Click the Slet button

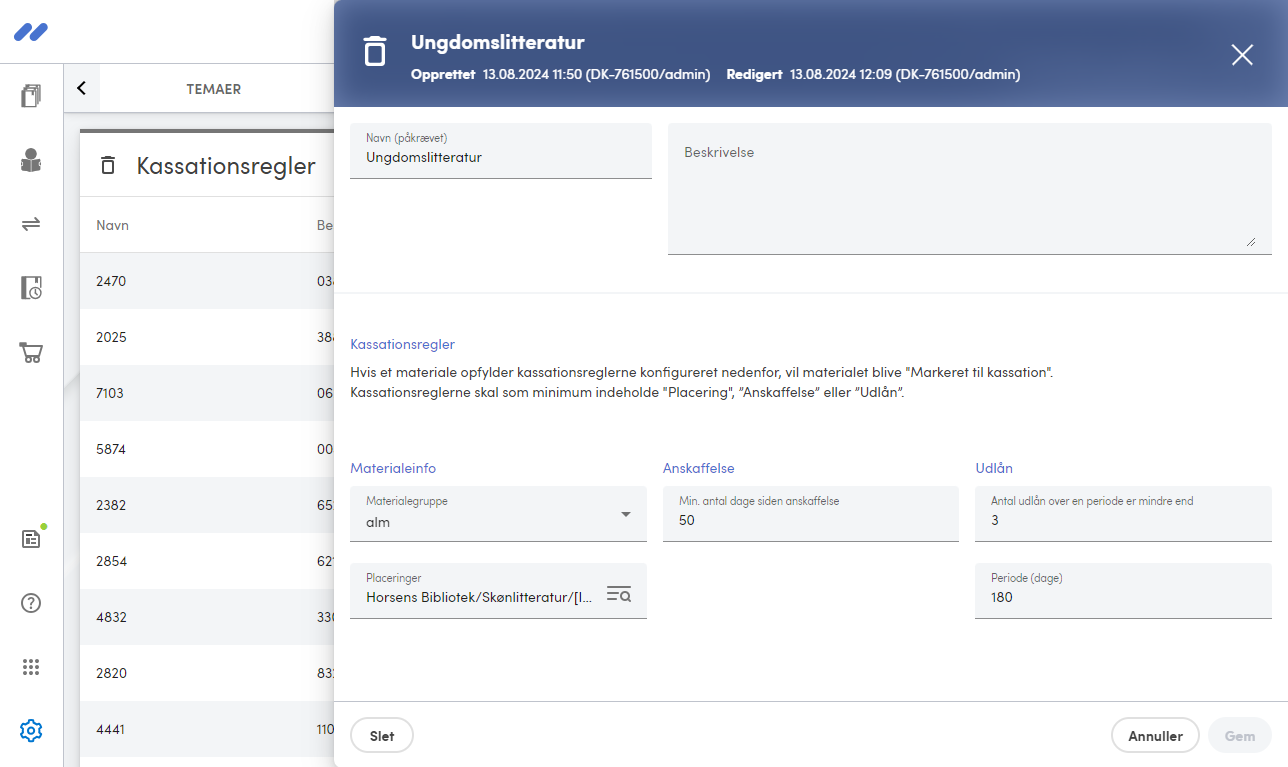[x=382, y=736]
